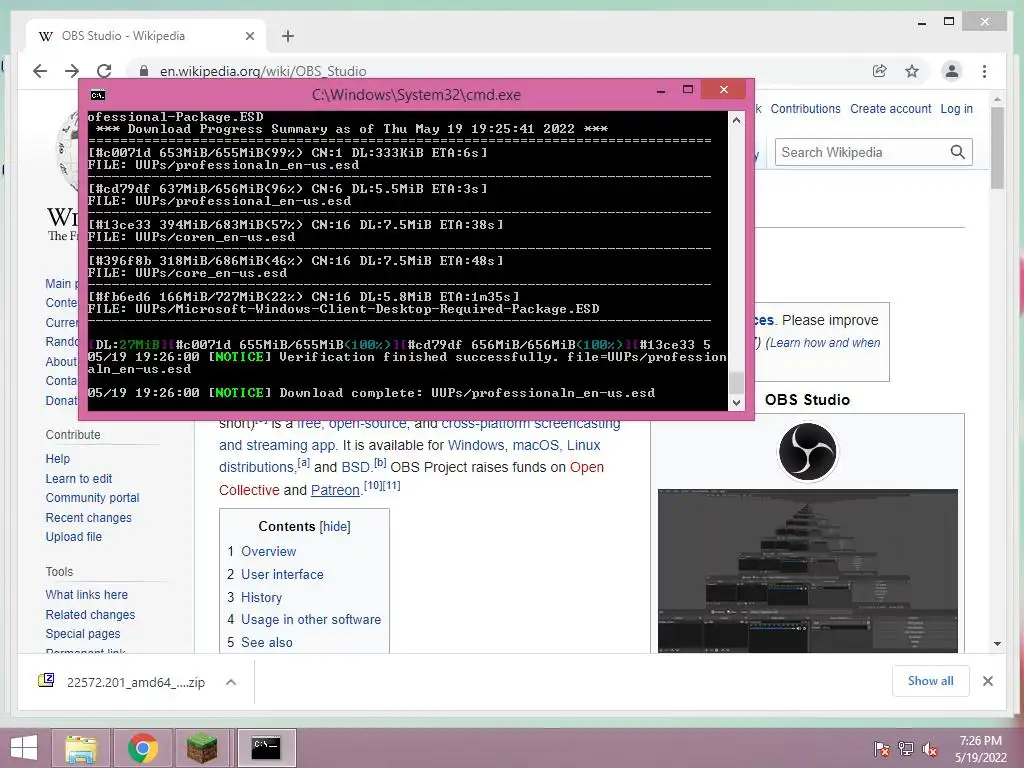Image resolution: width=1024 pixels, height=768 pixels.
Task: Jump to Overview section
Action: [268, 551]
